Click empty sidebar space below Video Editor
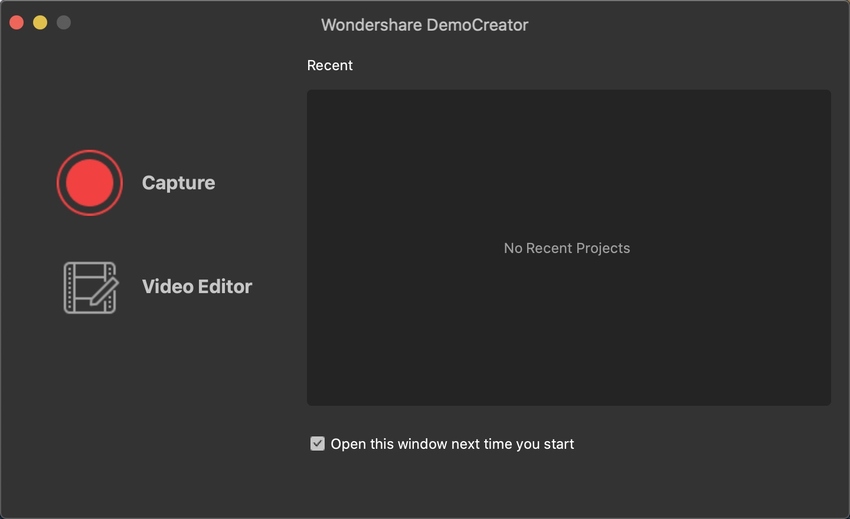The image size is (850, 519). point(150,400)
